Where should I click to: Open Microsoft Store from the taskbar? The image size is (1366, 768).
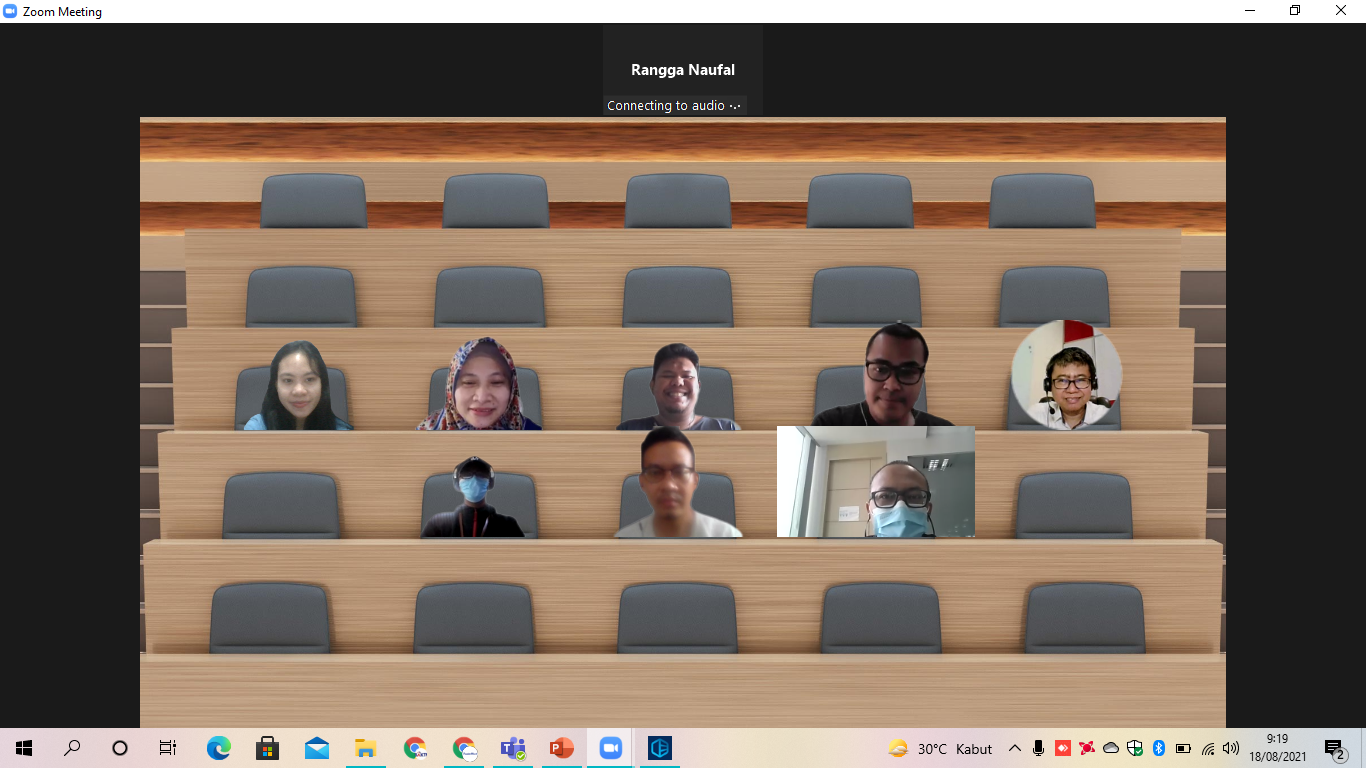[x=267, y=748]
